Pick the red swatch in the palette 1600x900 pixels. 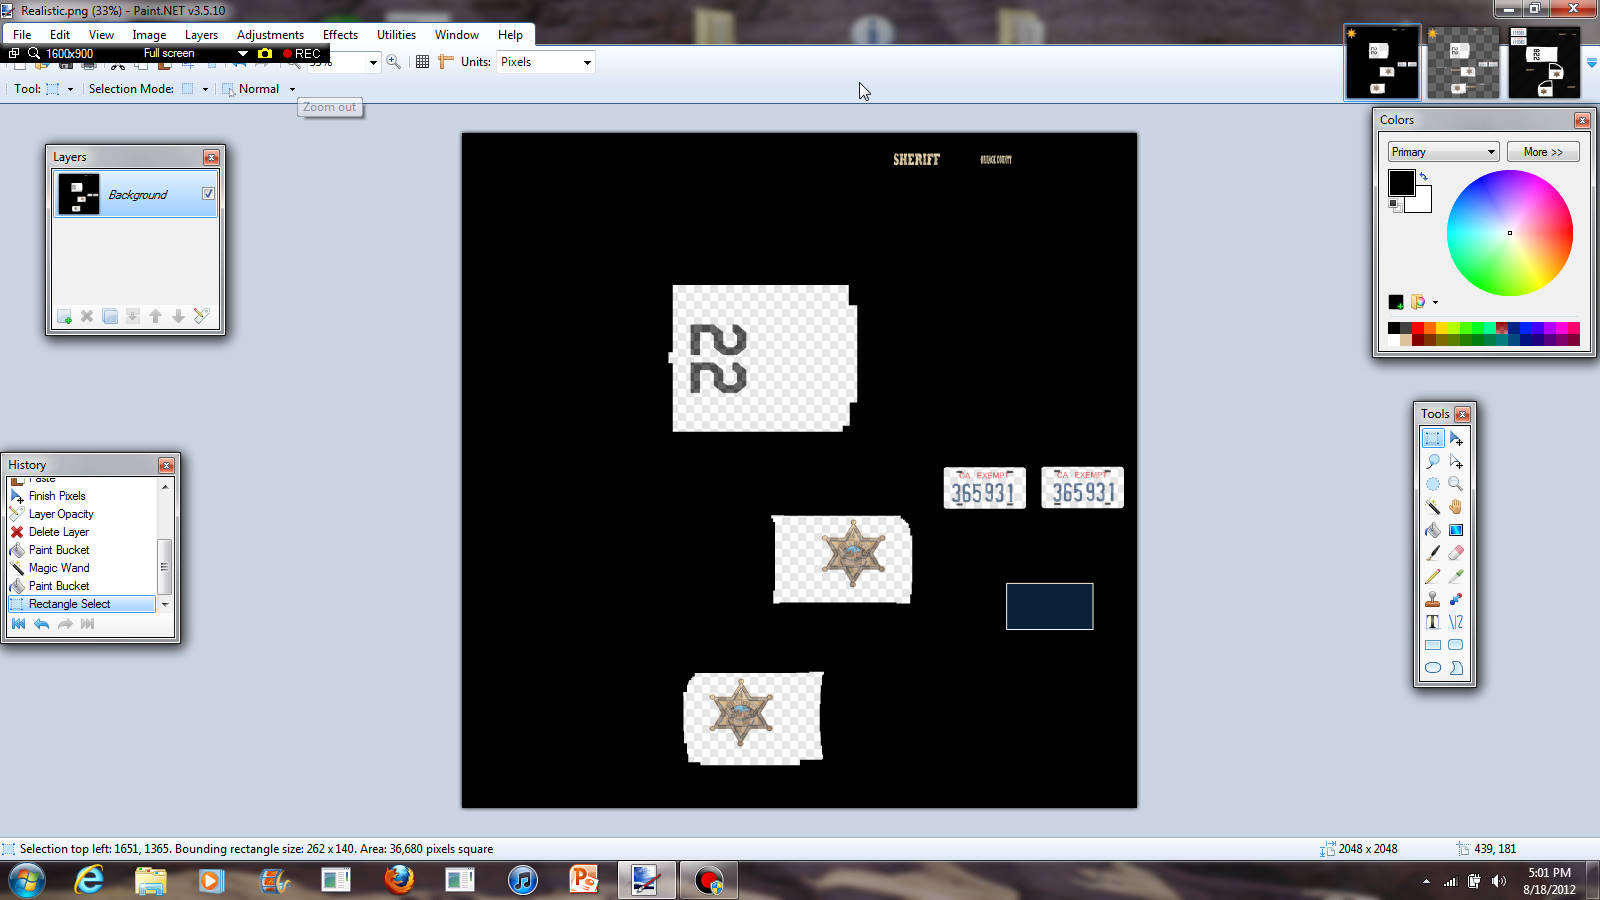coord(1418,328)
